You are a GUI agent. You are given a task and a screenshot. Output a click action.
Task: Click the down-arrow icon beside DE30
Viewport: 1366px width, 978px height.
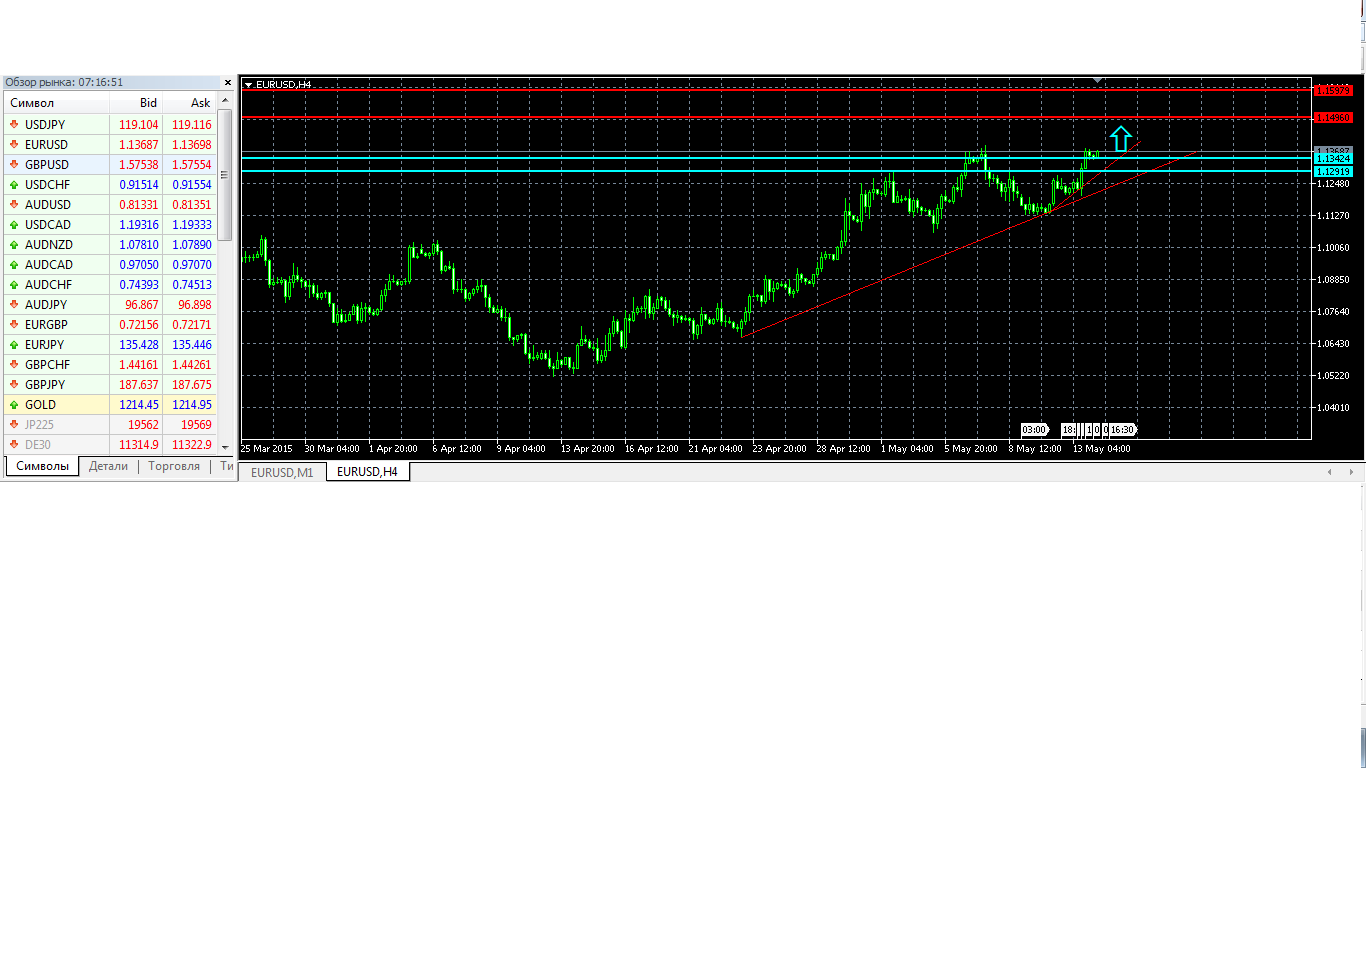[x=14, y=445]
